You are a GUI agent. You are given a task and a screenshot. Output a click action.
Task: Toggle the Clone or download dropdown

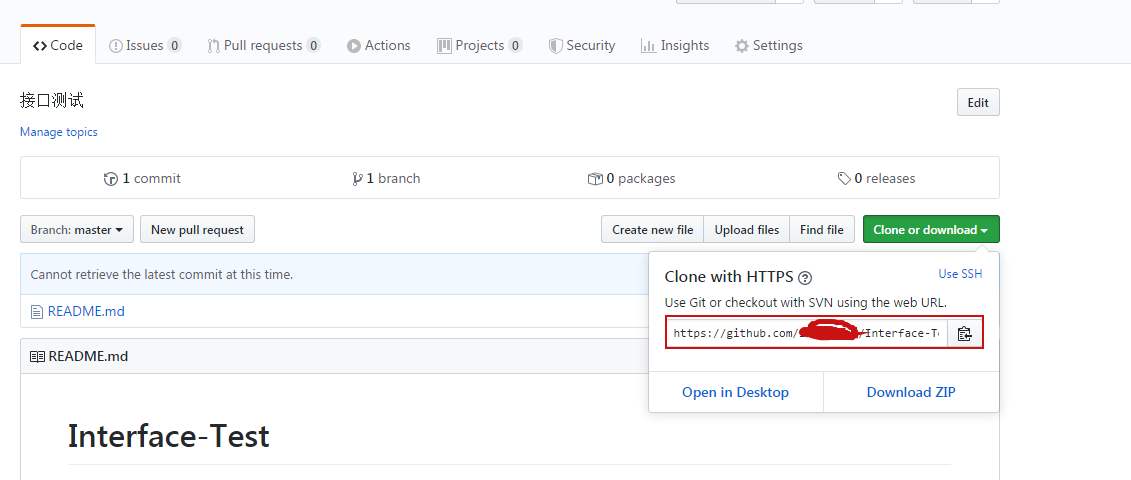click(931, 230)
